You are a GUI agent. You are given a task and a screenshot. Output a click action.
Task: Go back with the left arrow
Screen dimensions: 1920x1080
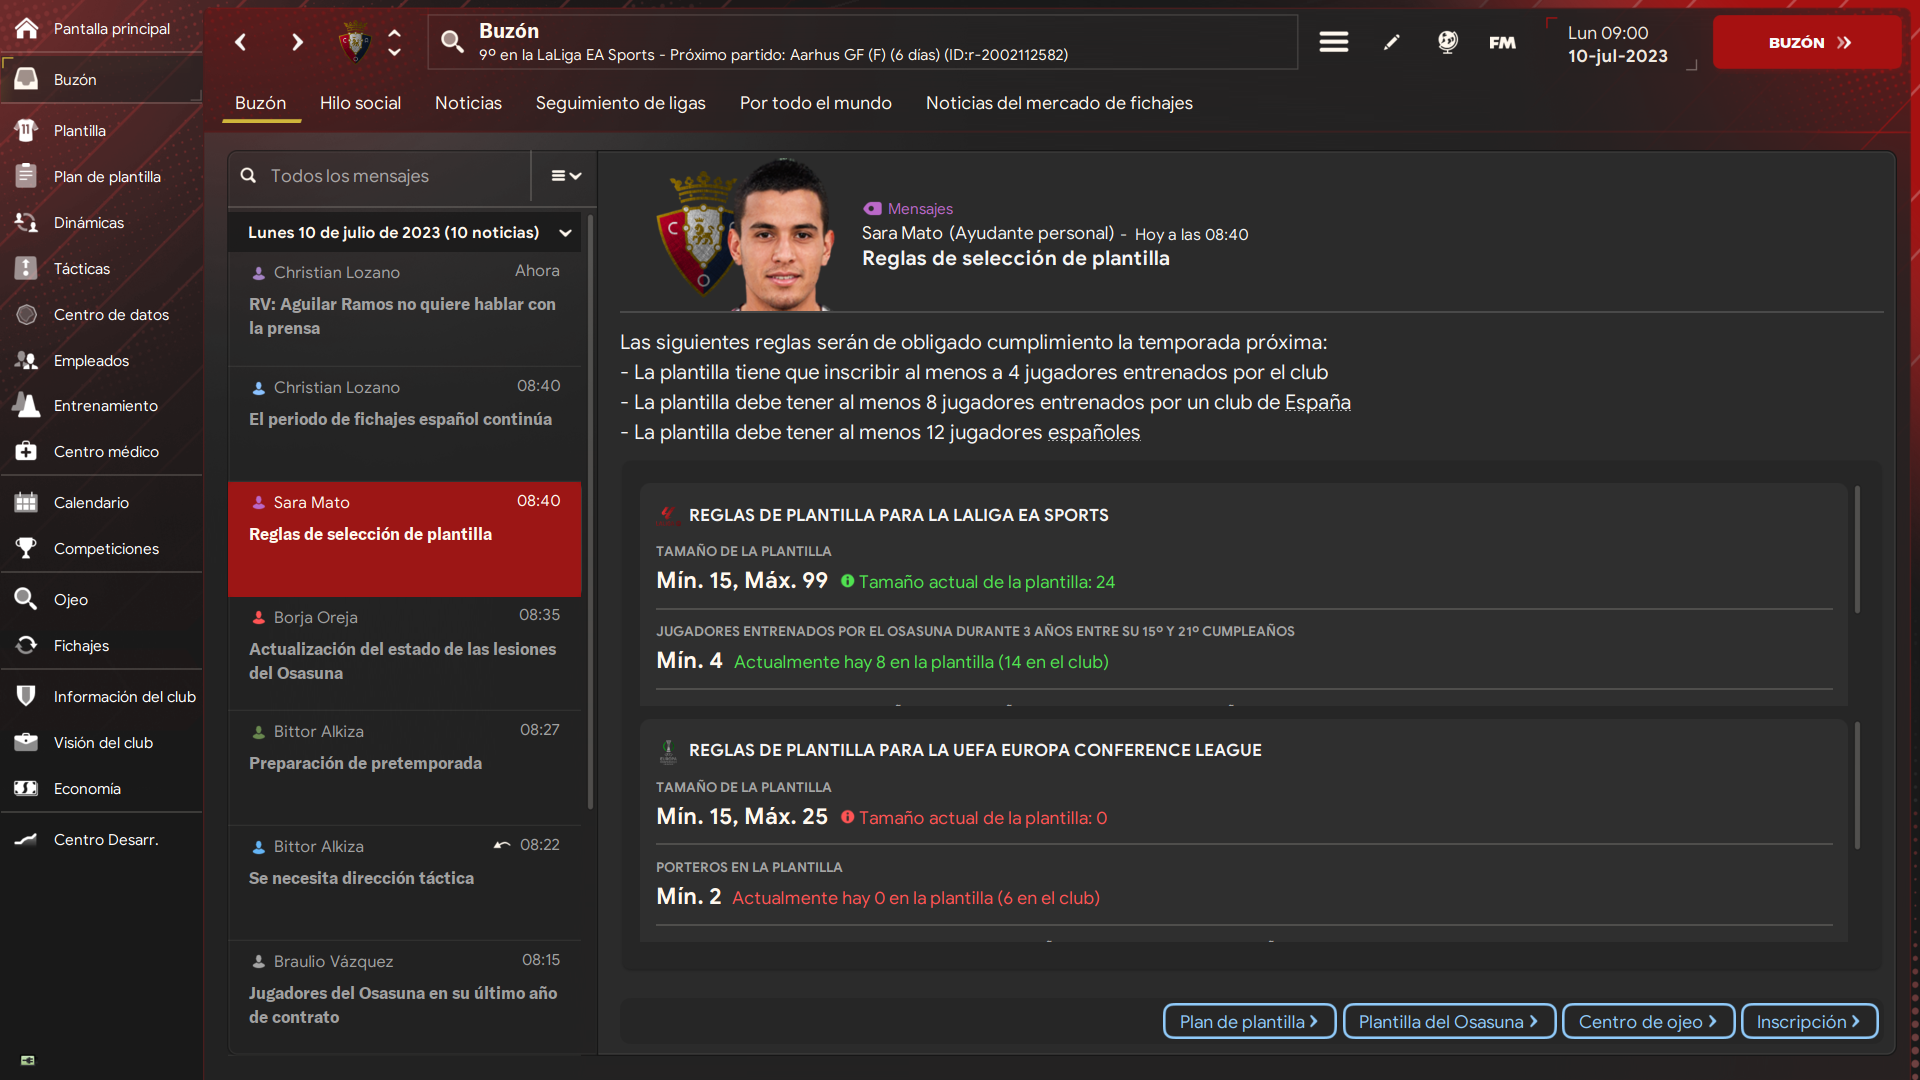(x=241, y=42)
